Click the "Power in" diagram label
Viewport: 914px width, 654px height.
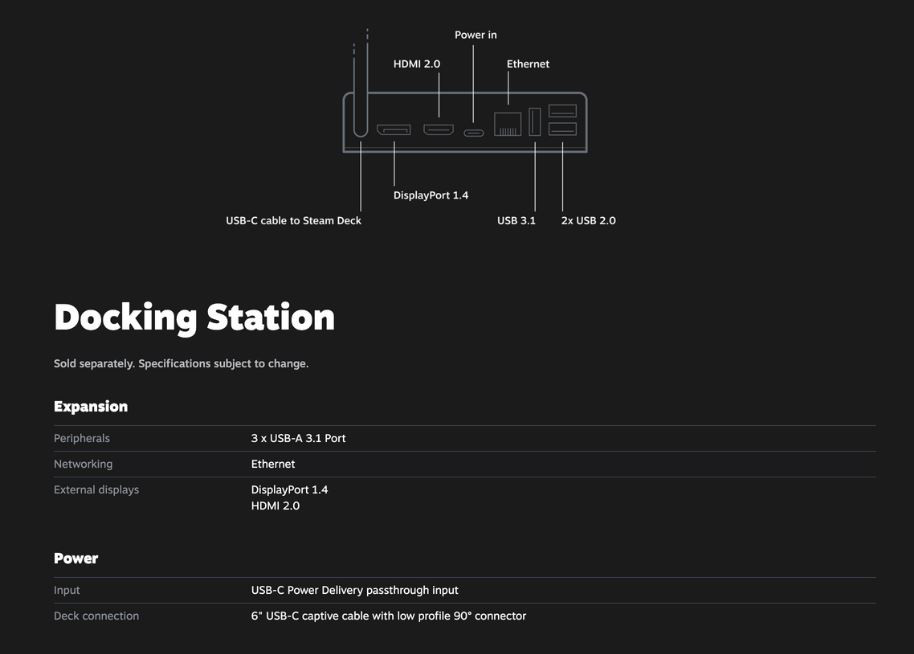[x=475, y=35]
